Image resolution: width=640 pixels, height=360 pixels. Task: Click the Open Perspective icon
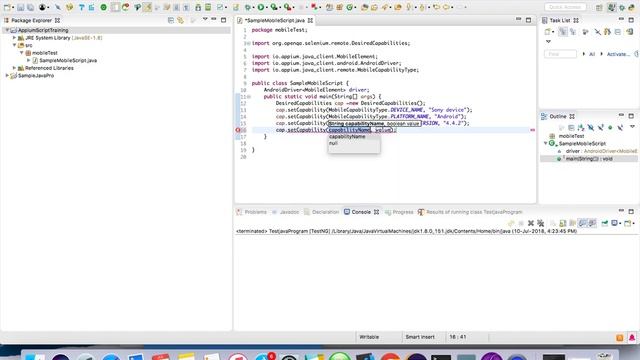click(x=599, y=7)
